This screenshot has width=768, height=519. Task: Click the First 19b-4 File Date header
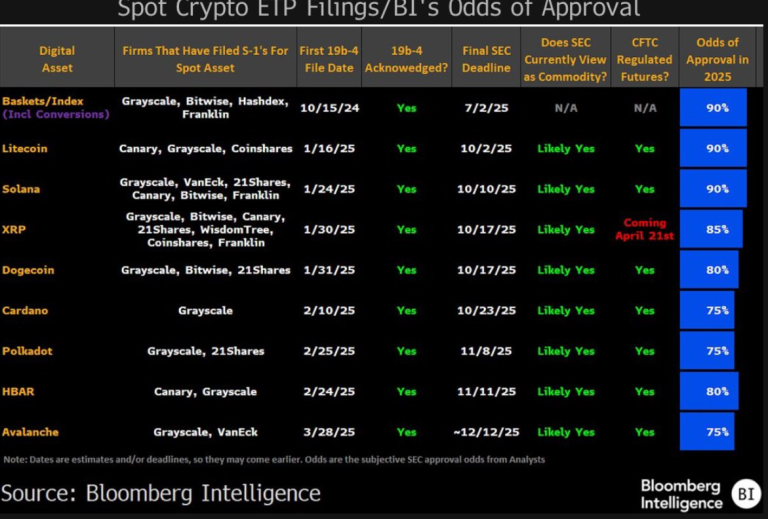tap(329, 59)
